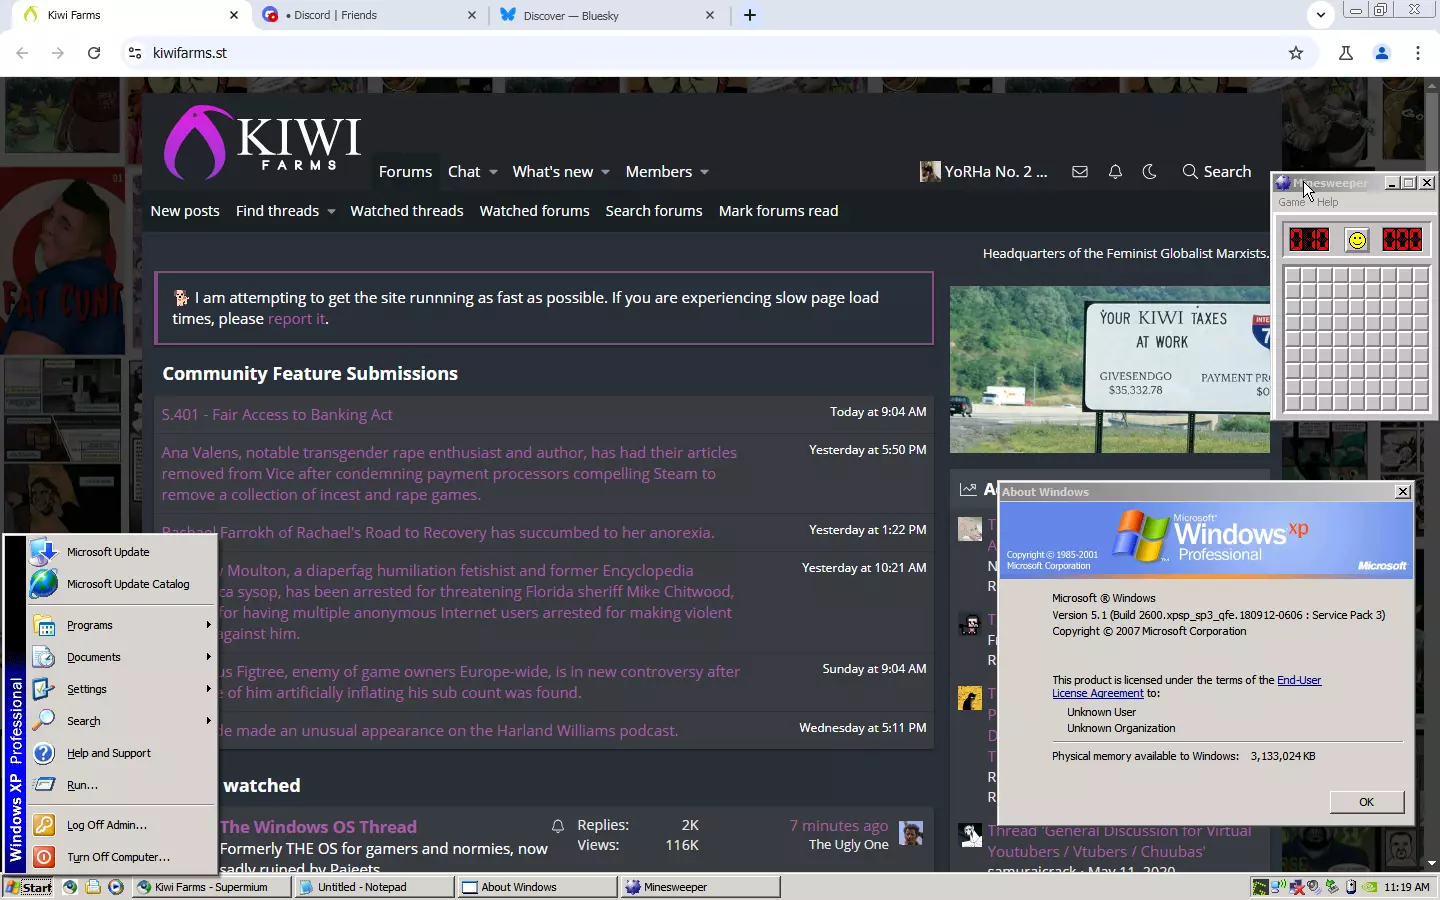
Task: Click the Minesweeper smiley face button
Action: tap(1357, 240)
